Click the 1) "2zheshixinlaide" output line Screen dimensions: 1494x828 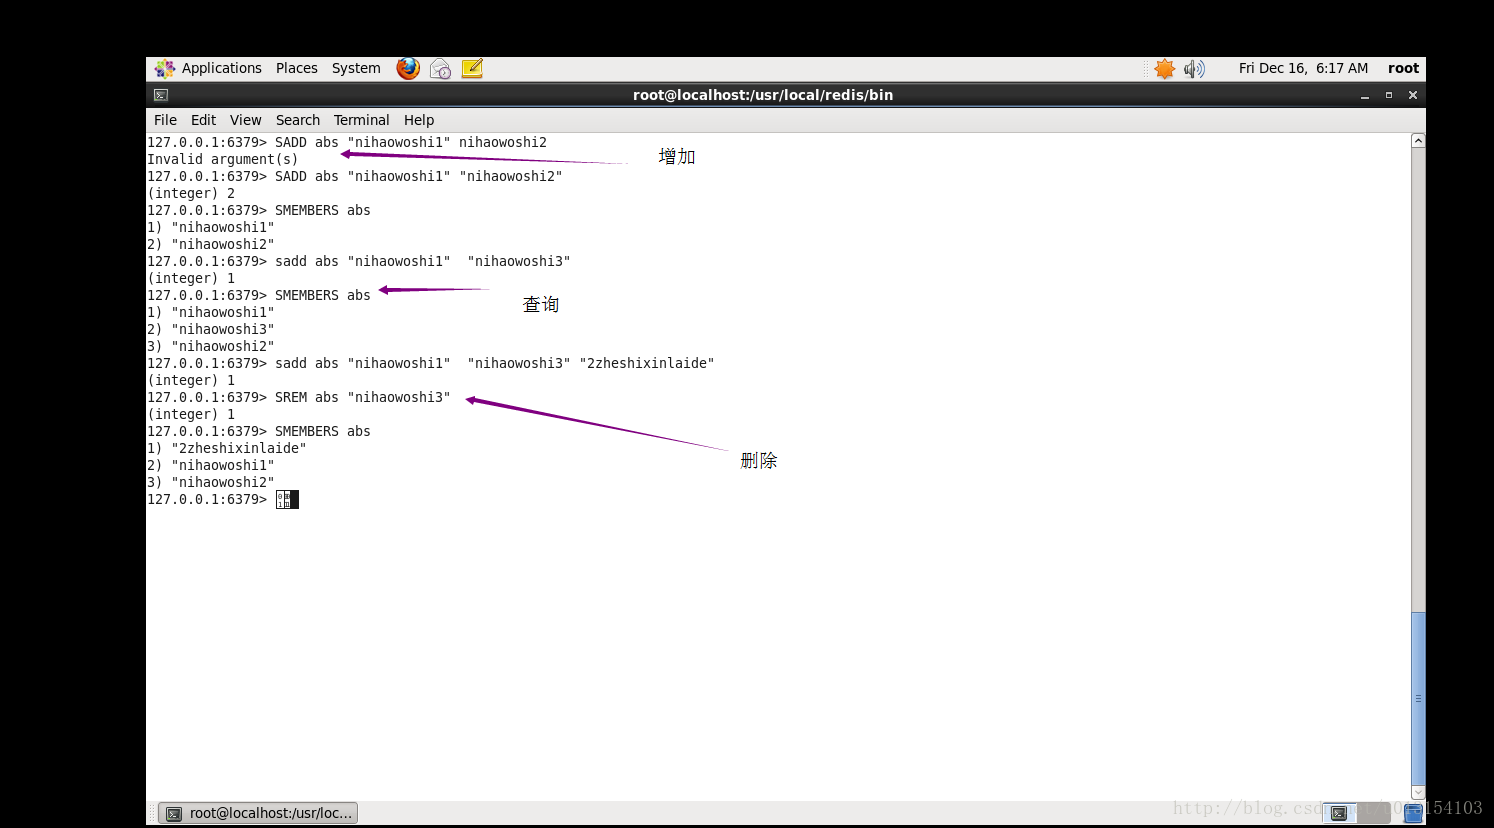click(x=227, y=448)
